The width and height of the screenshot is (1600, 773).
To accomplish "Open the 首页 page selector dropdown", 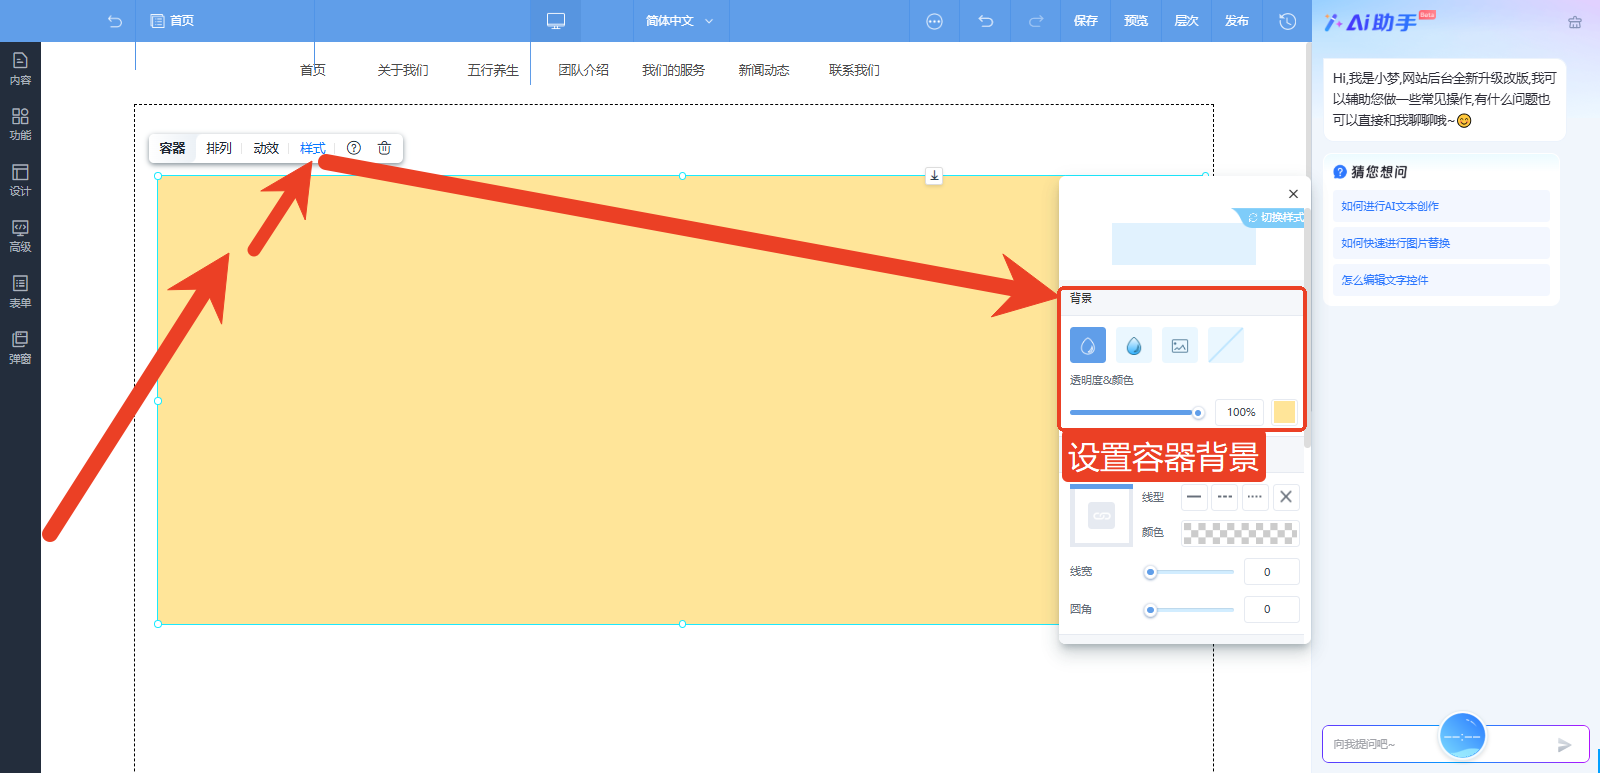I will [x=172, y=21].
